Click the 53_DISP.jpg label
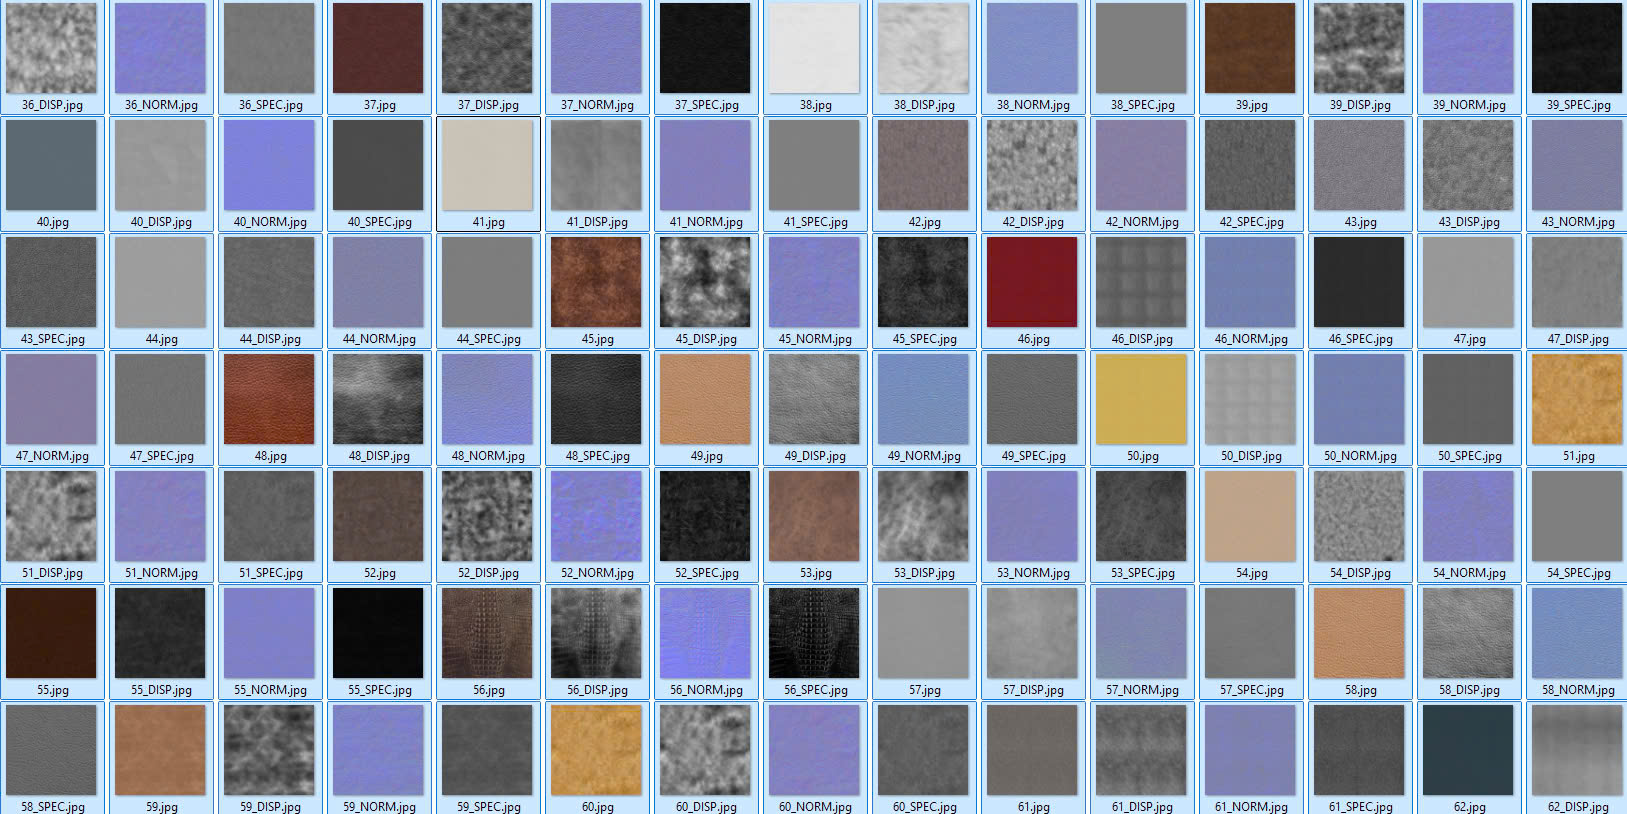 924,573
